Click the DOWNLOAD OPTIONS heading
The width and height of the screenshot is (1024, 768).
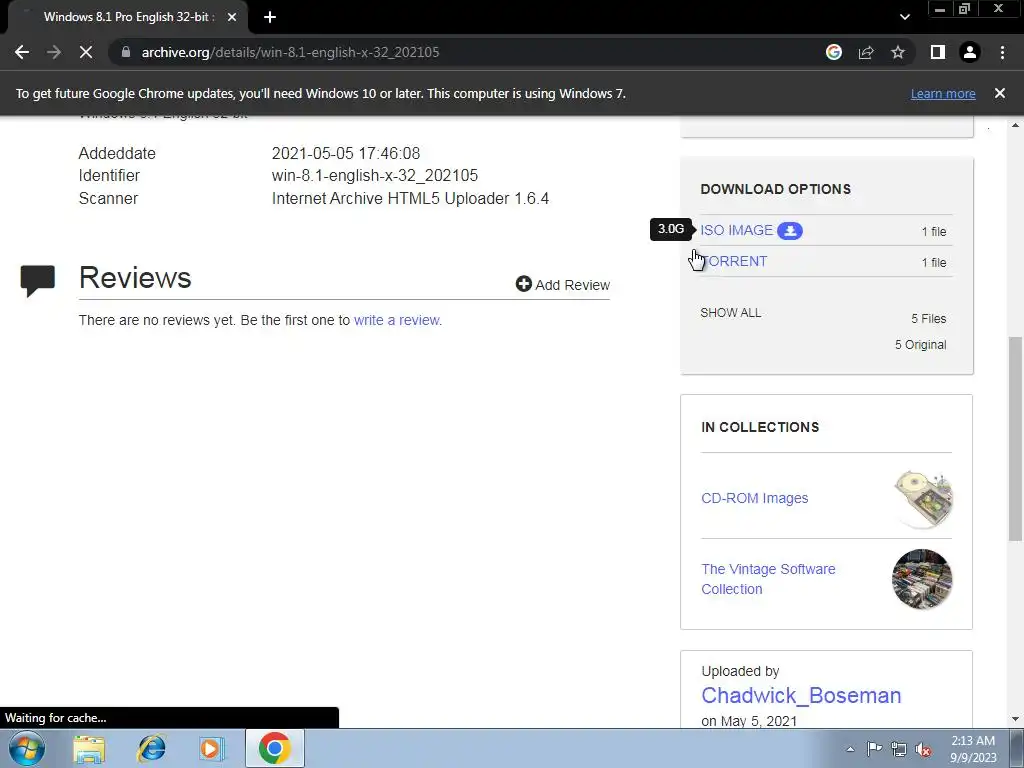(776, 189)
